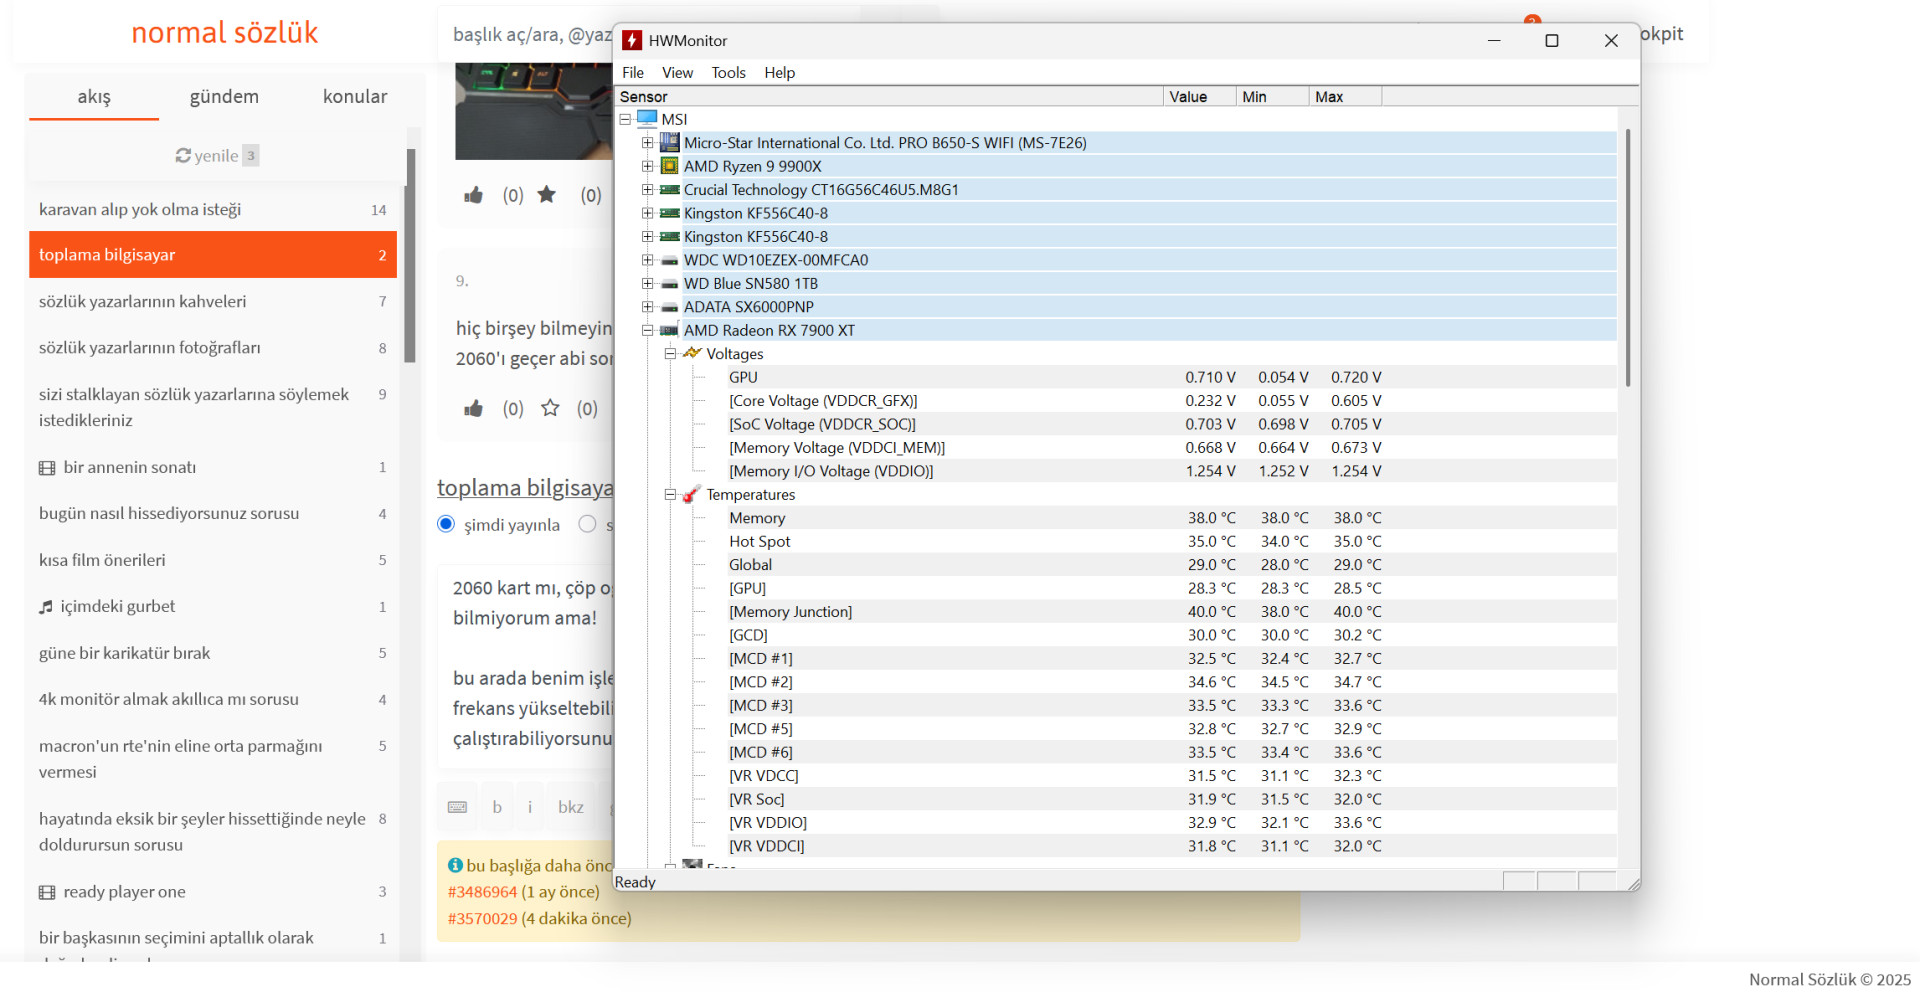Click the filled star icon below the image
Viewport: 1920px width, 992px height.
(547, 195)
